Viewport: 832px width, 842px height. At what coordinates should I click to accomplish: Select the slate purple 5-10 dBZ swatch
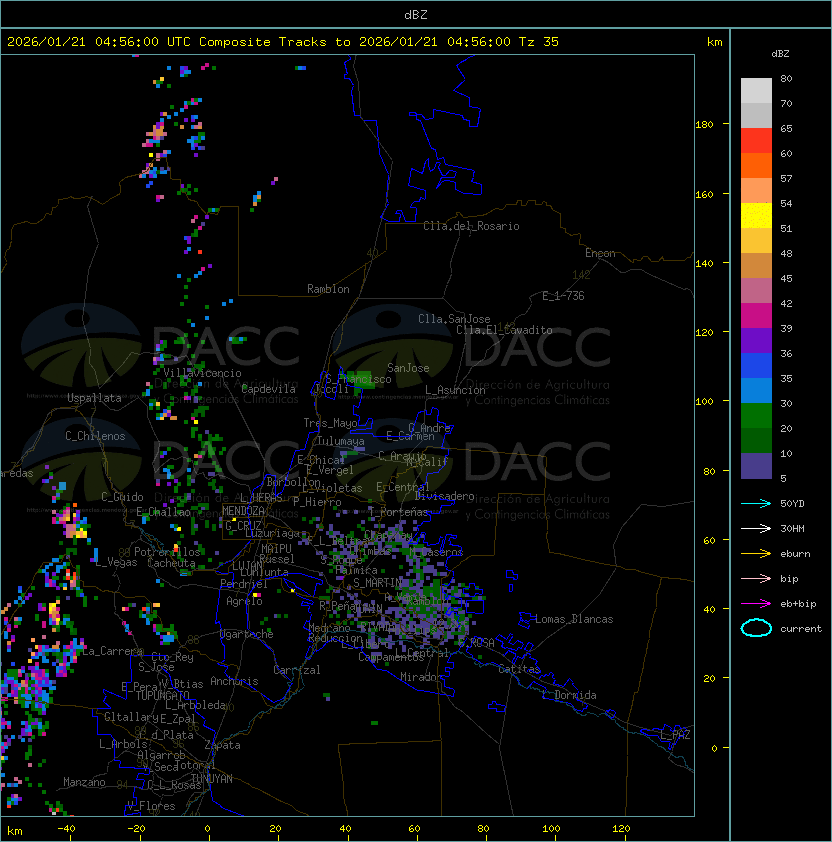[756, 466]
